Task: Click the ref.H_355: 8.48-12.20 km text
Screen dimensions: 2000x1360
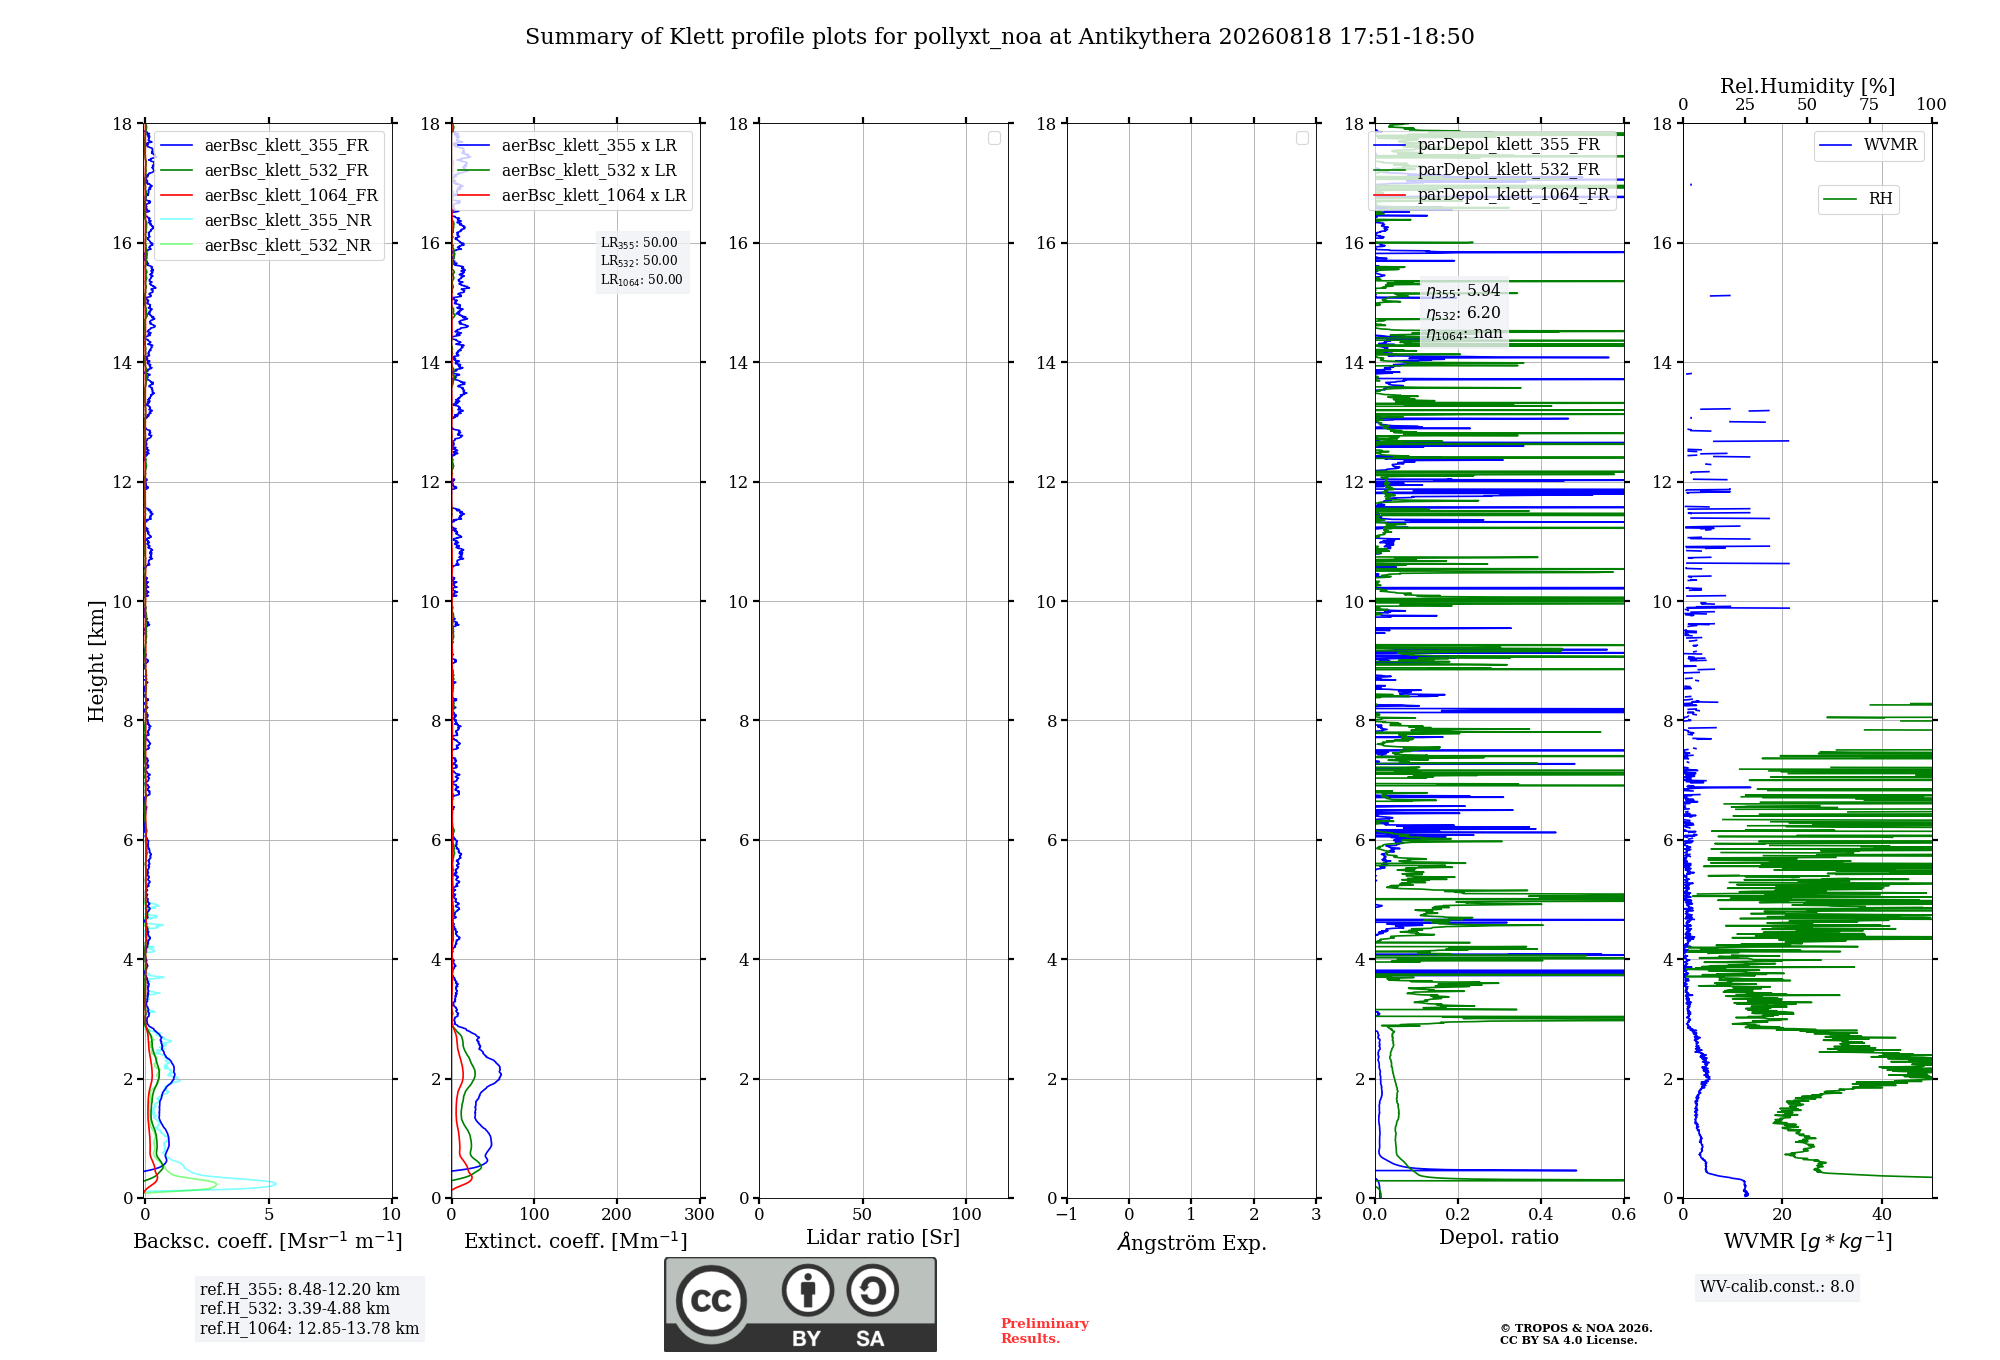Action: coord(300,1290)
